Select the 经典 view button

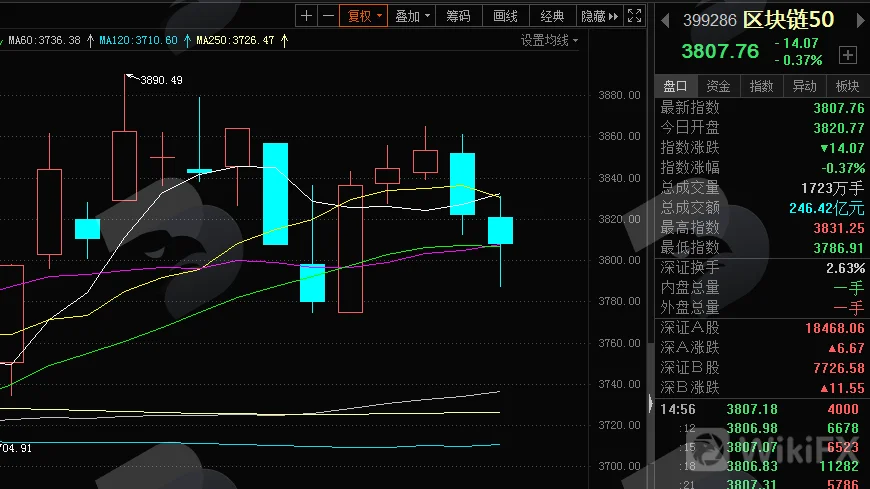pyautogui.click(x=552, y=16)
